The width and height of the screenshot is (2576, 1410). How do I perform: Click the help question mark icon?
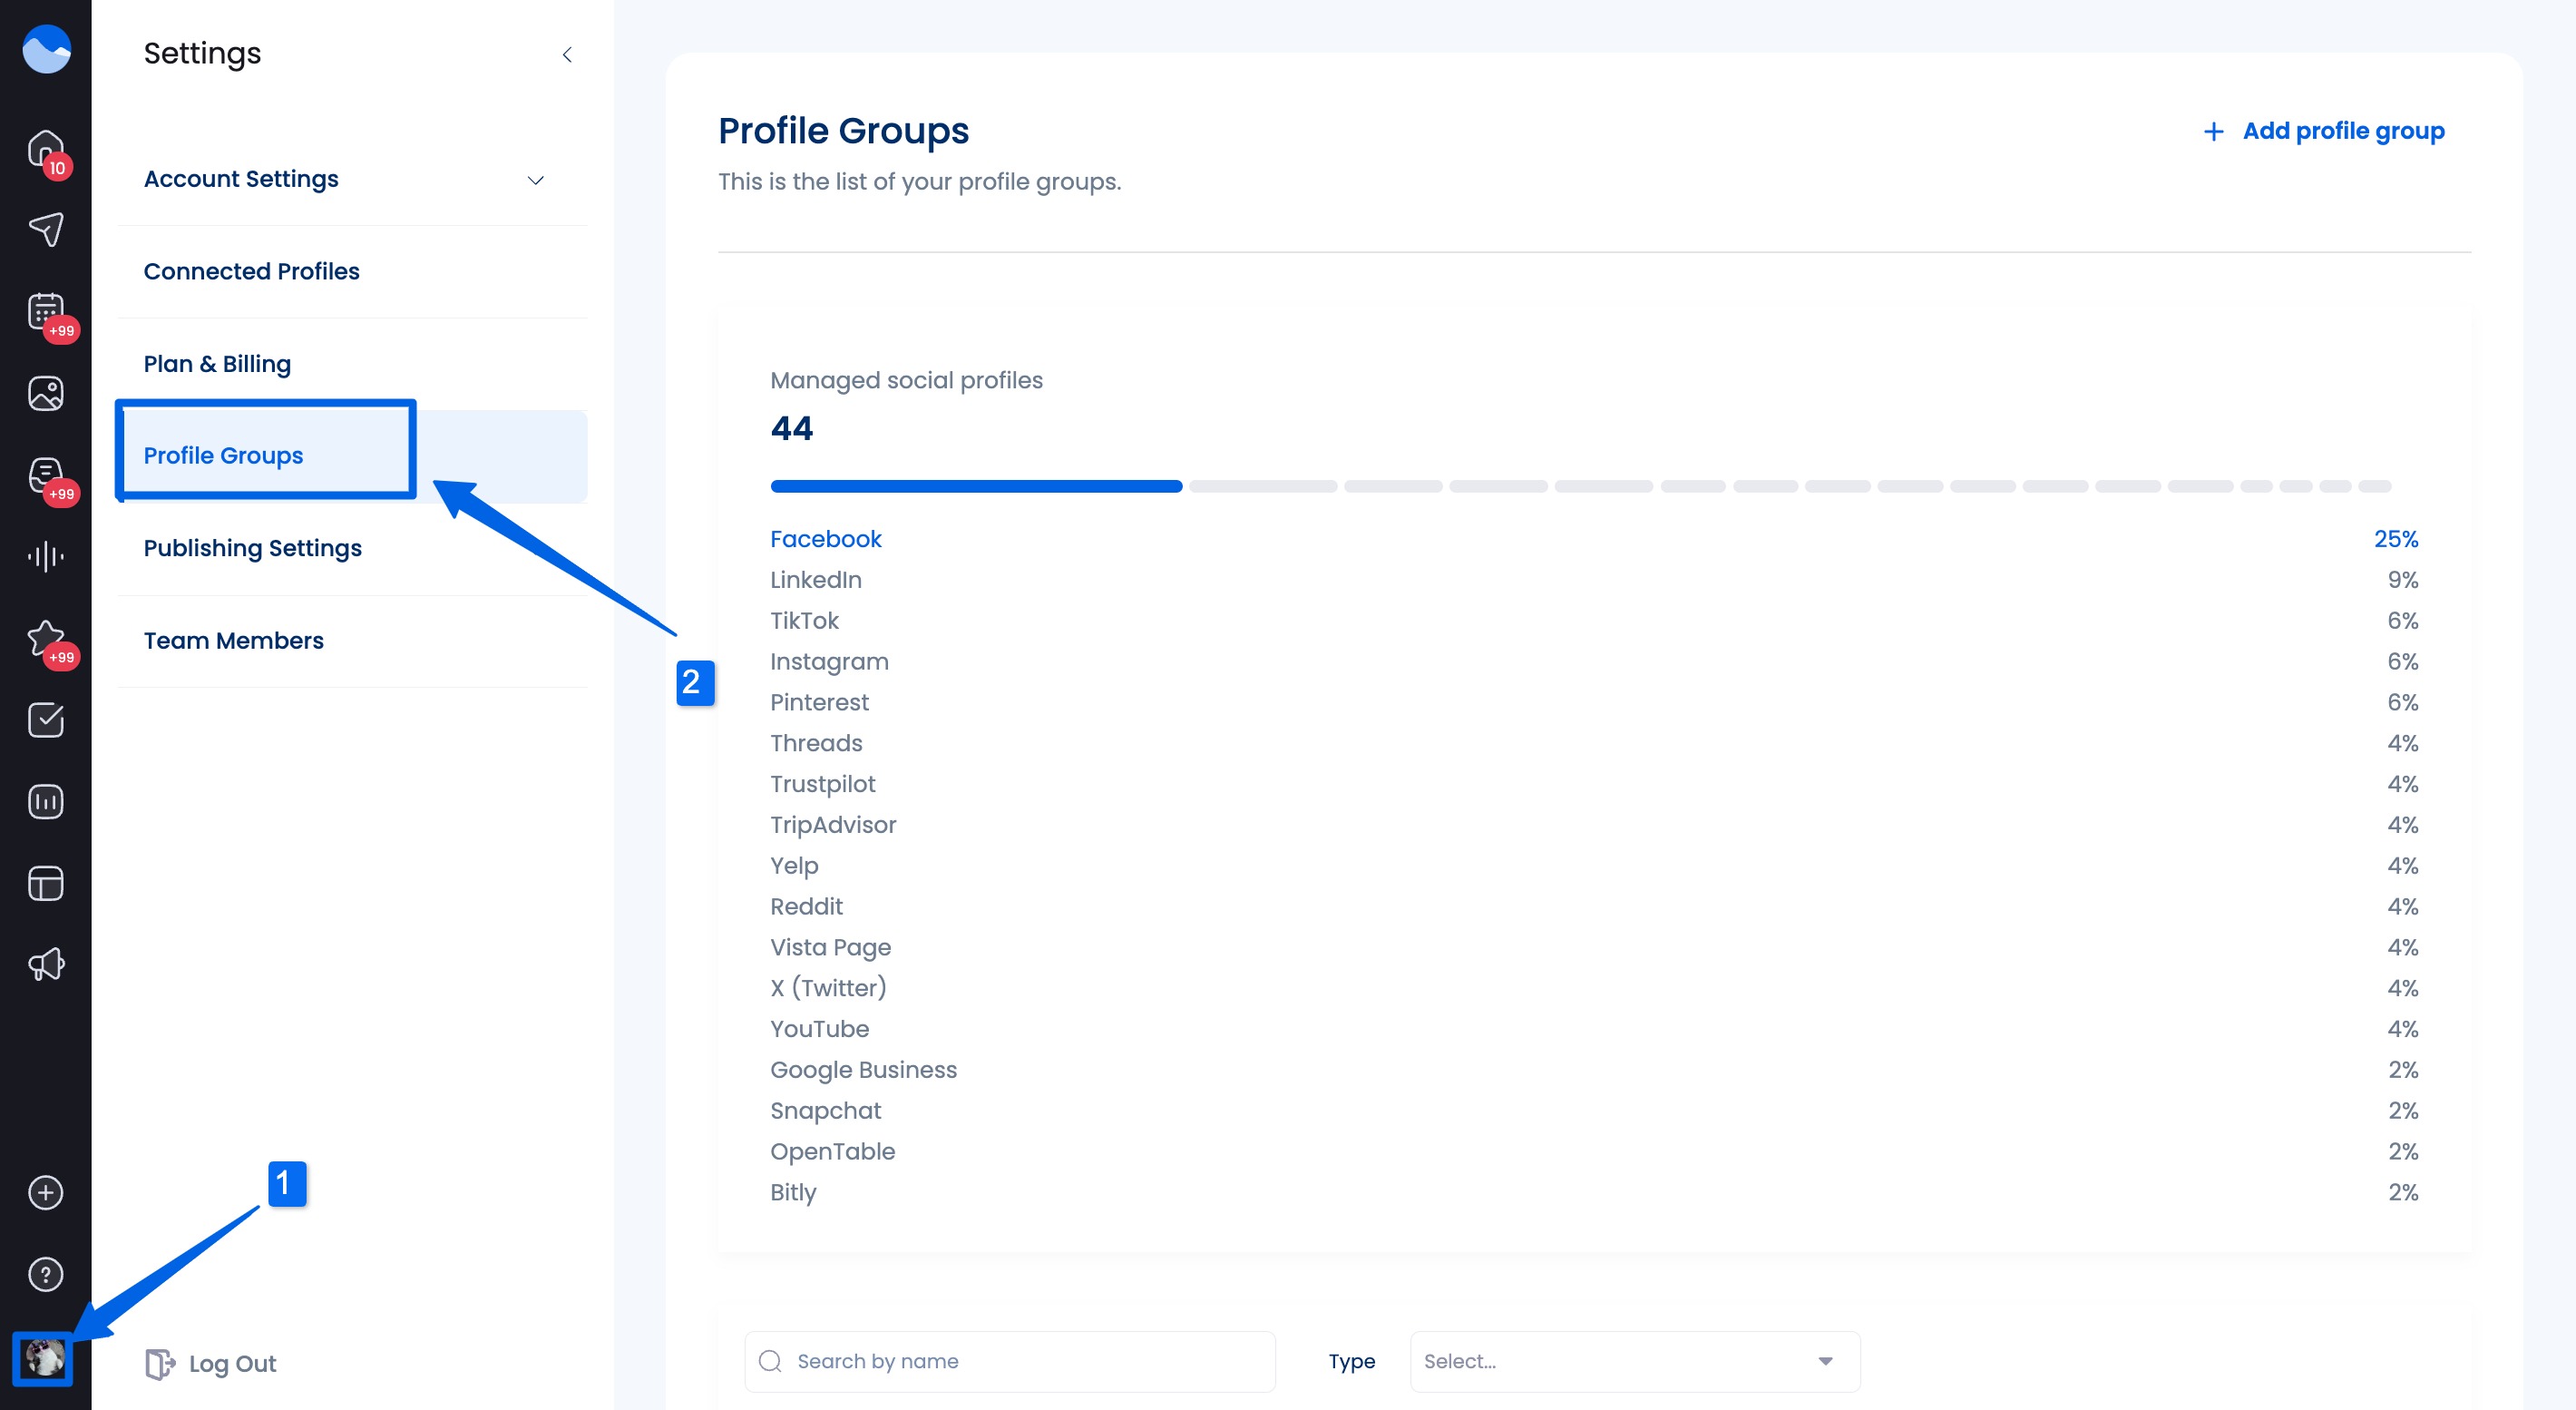coord(45,1274)
